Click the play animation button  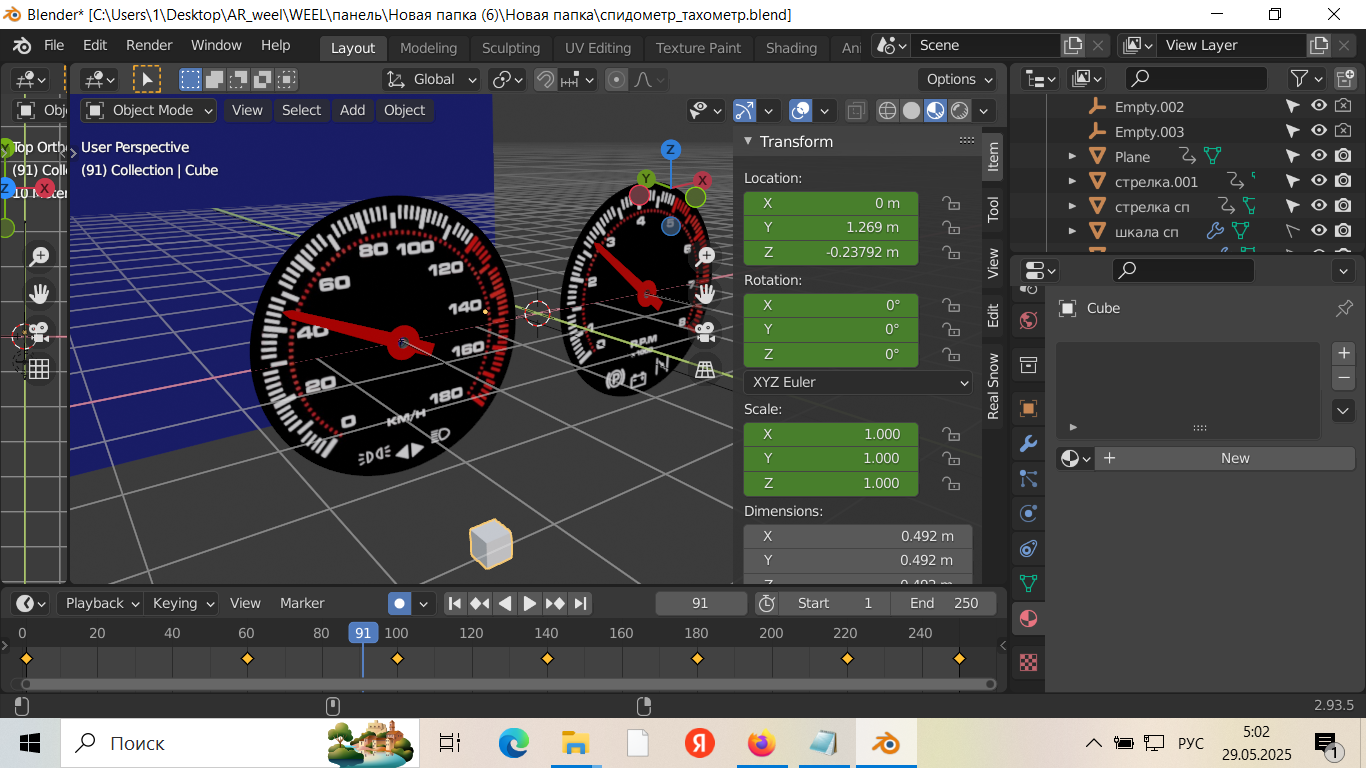point(530,603)
